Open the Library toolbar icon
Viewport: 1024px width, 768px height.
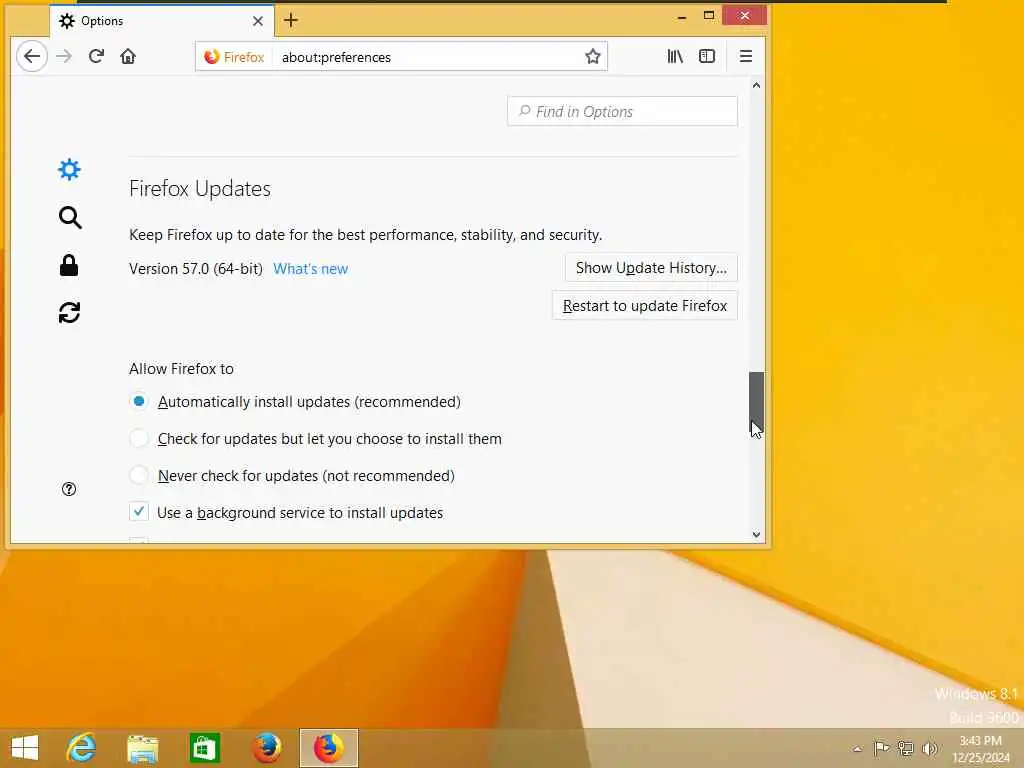(675, 56)
